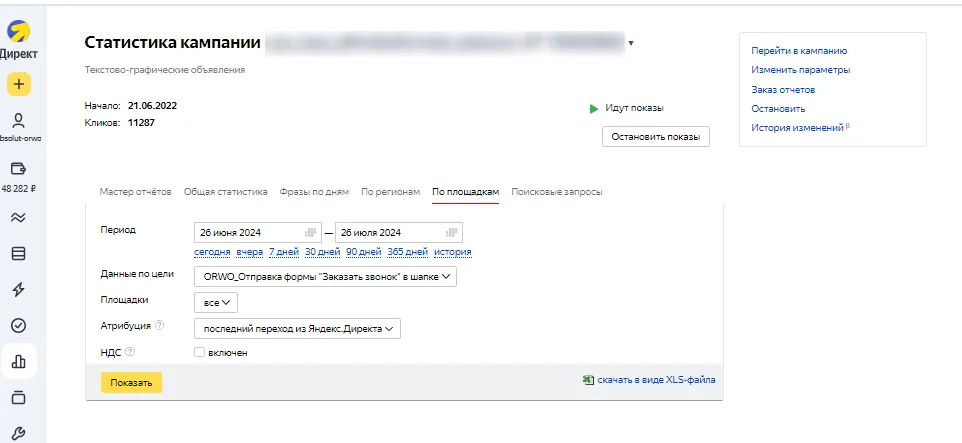Set period to 90 дней
The height and width of the screenshot is (443, 962).
click(364, 252)
